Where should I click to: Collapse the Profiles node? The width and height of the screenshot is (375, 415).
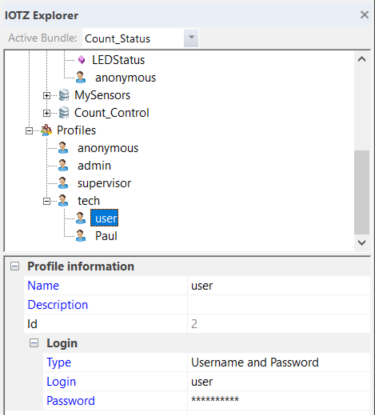coord(29,131)
